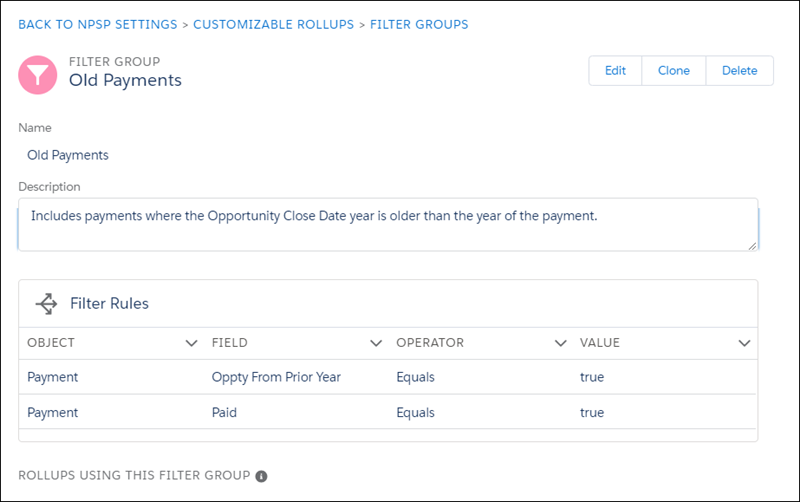Open the OBJECT column header dropdown chevron
Image resolution: width=800 pixels, height=502 pixels.
click(x=191, y=343)
